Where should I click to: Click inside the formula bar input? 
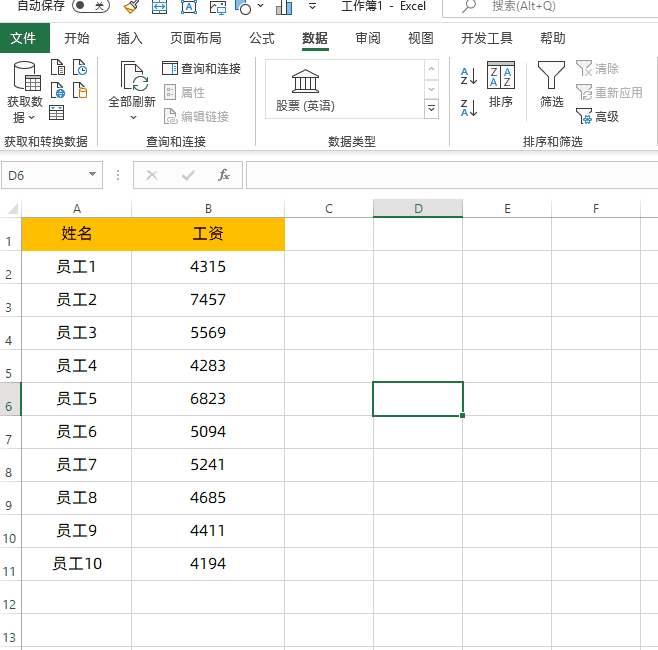pyautogui.click(x=452, y=175)
